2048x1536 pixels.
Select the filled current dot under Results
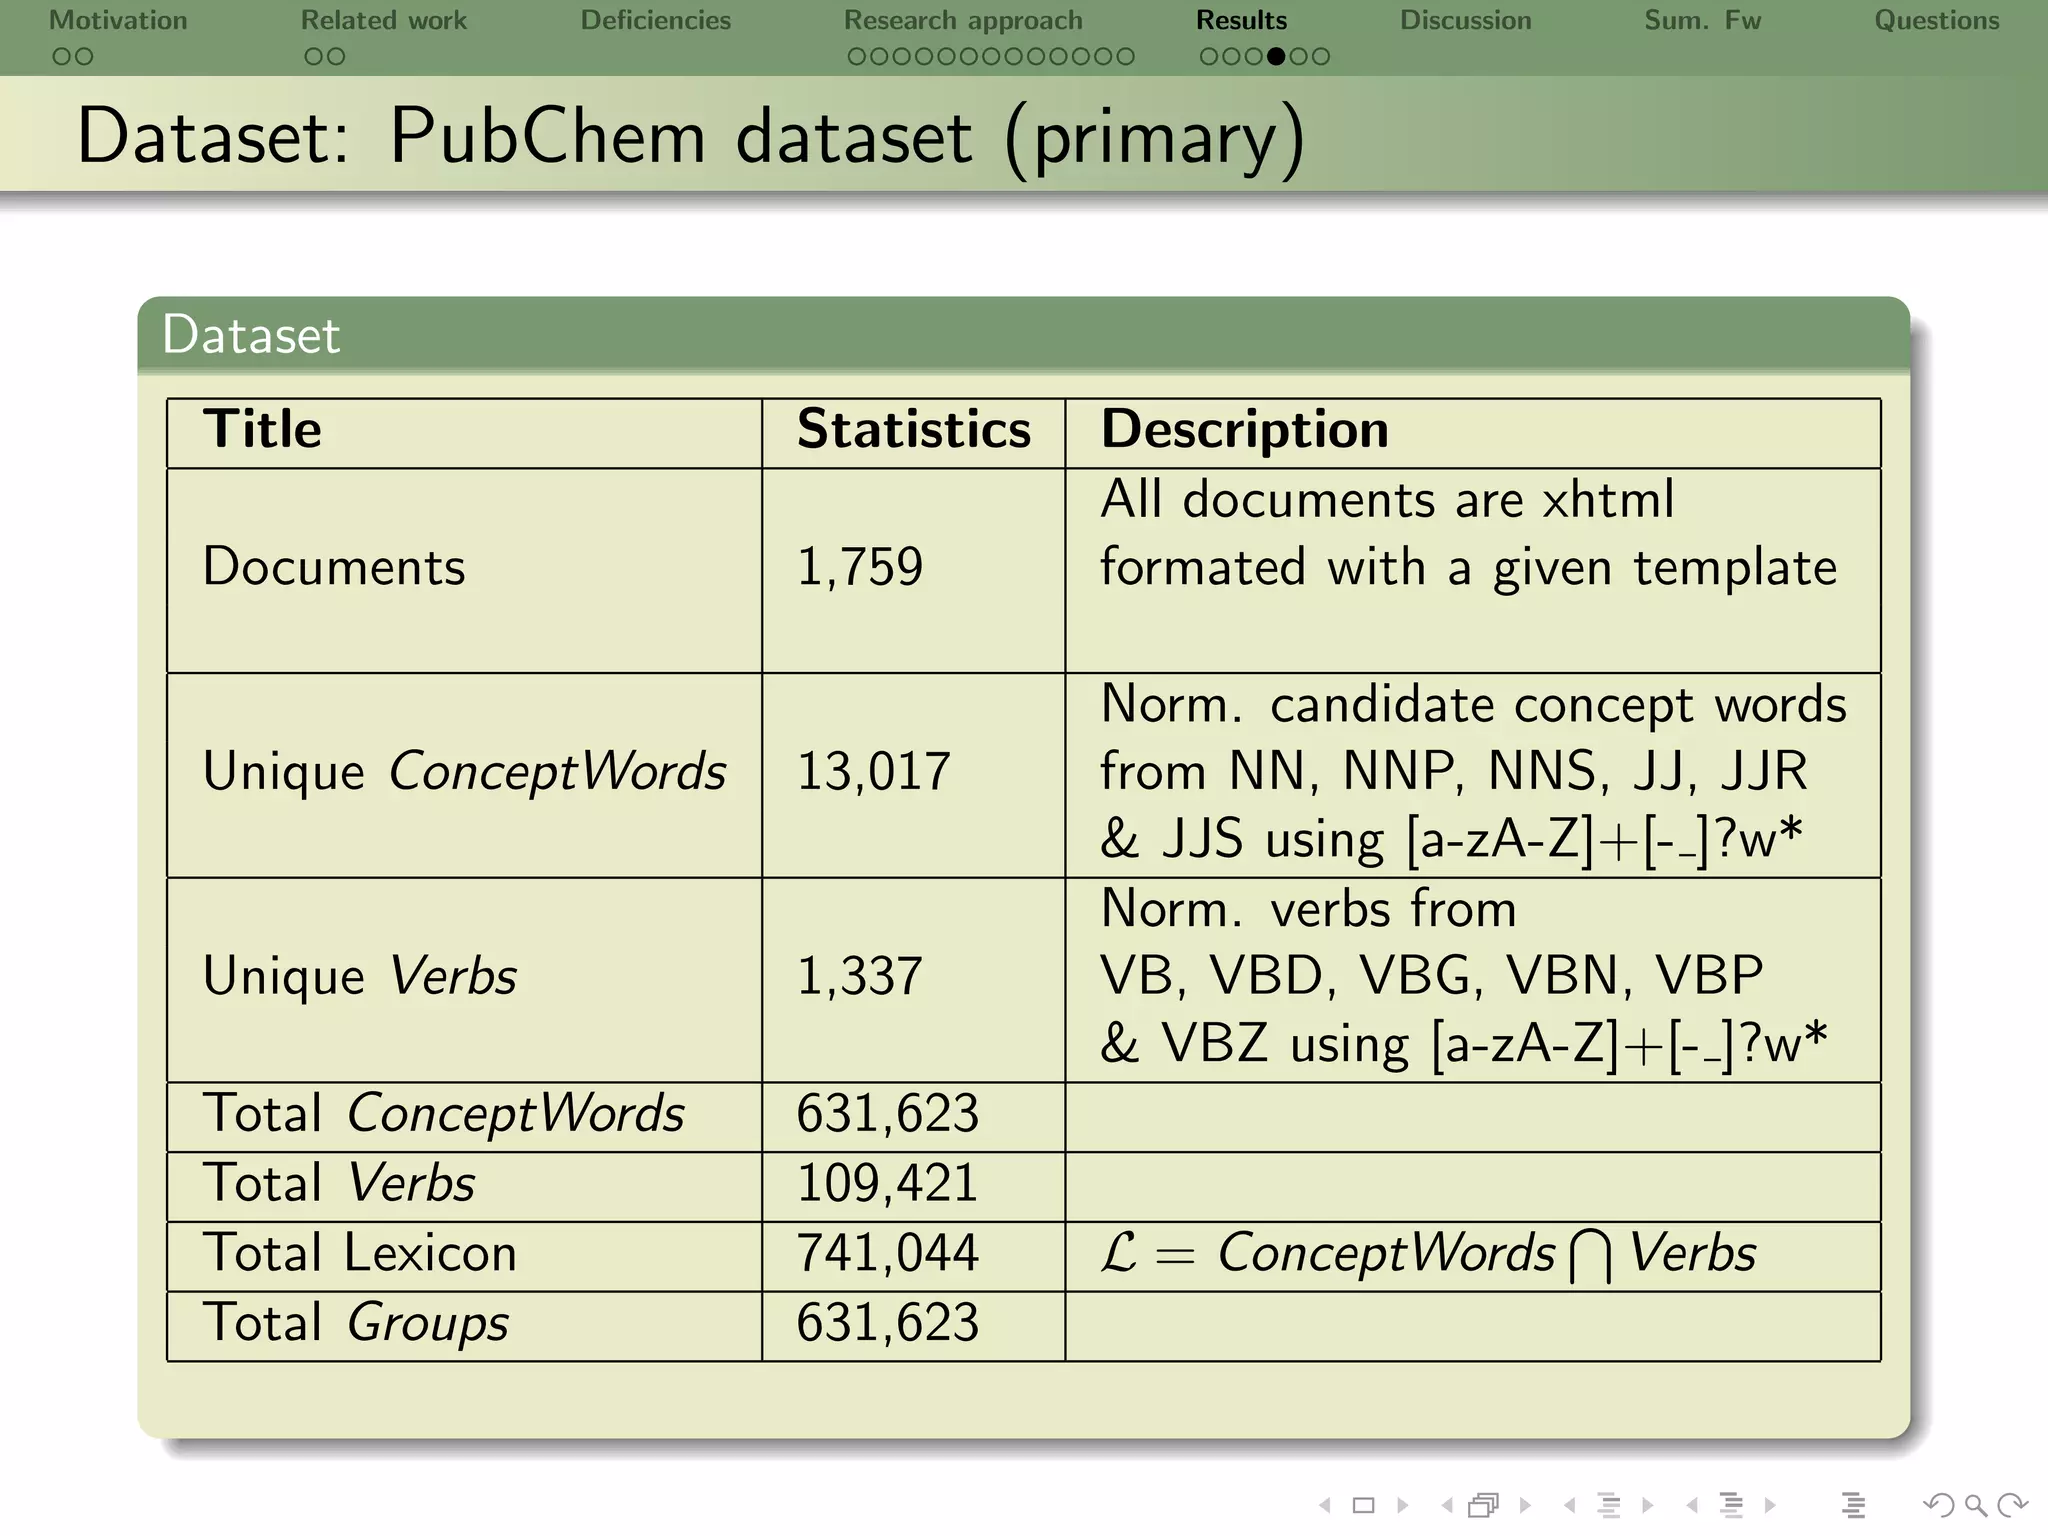tap(1276, 57)
